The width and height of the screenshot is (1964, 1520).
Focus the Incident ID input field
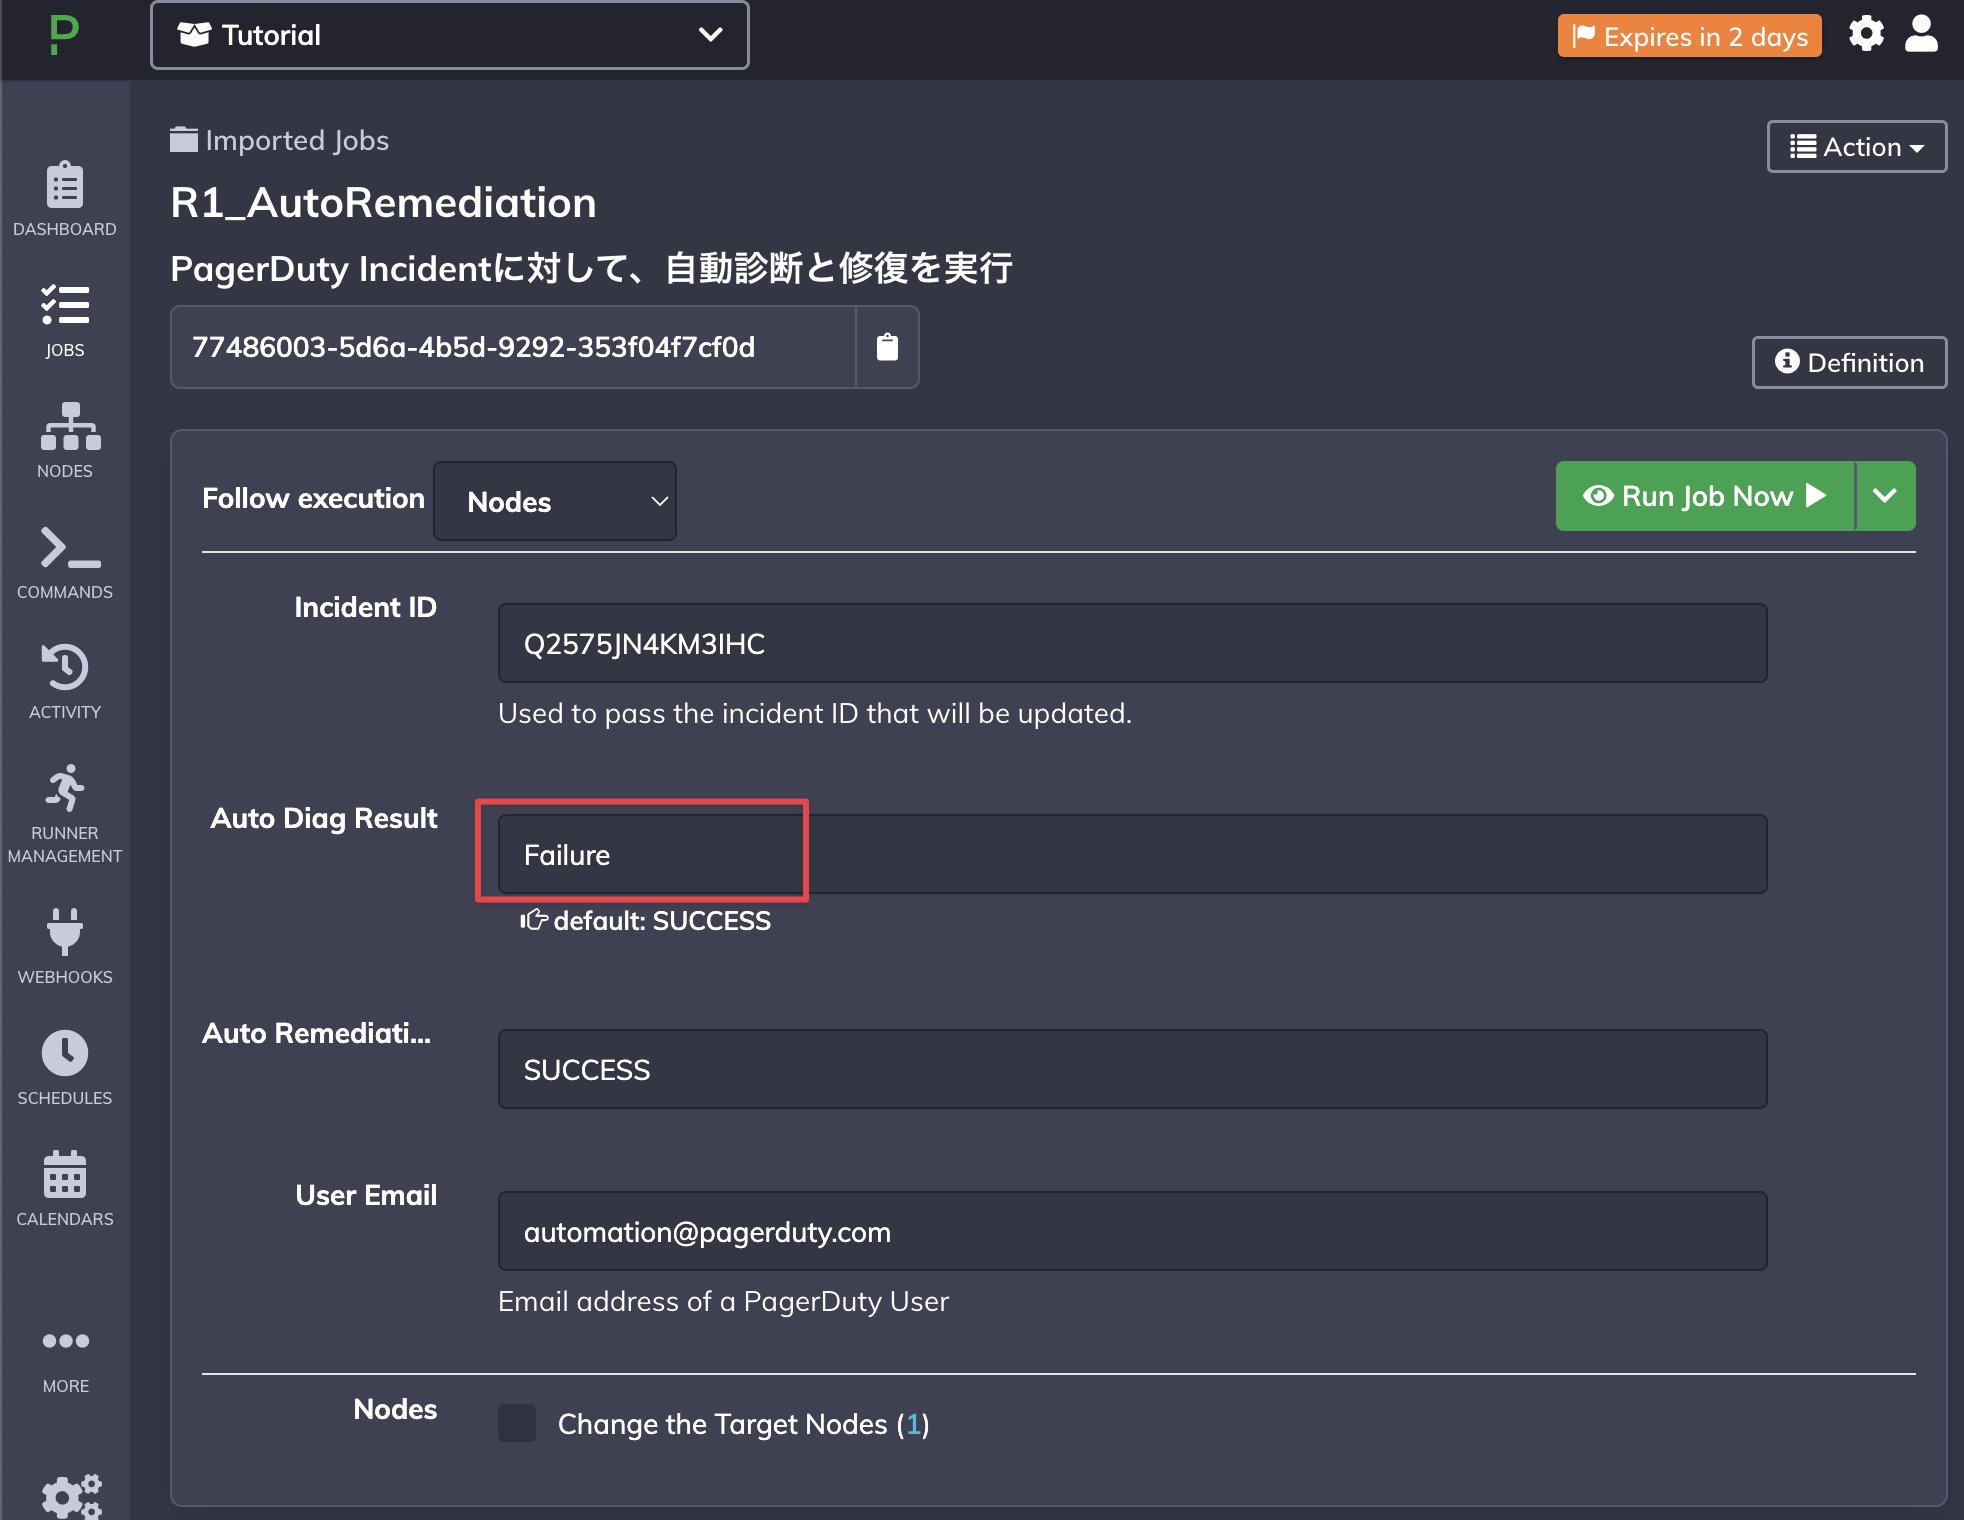pyautogui.click(x=1132, y=643)
